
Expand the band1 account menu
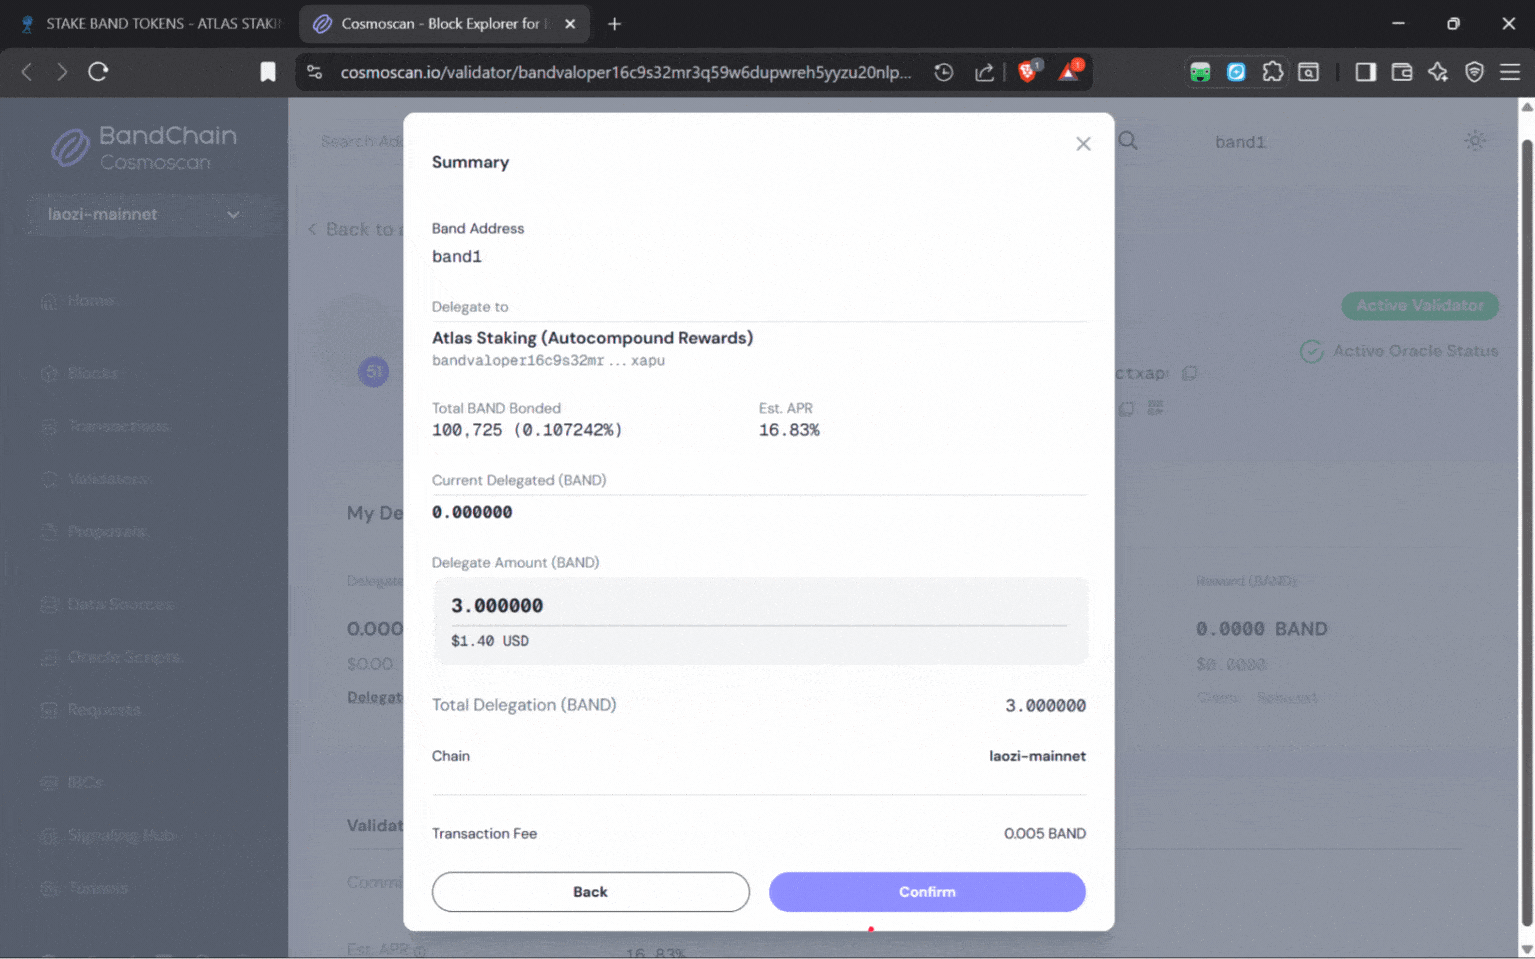pos(1240,141)
